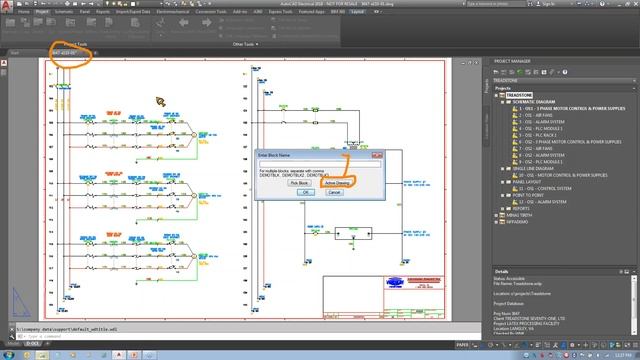Collapse the SINGLE LINE DIAGRAM folder
The height and width of the screenshot is (360, 640).
tap(502, 169)
